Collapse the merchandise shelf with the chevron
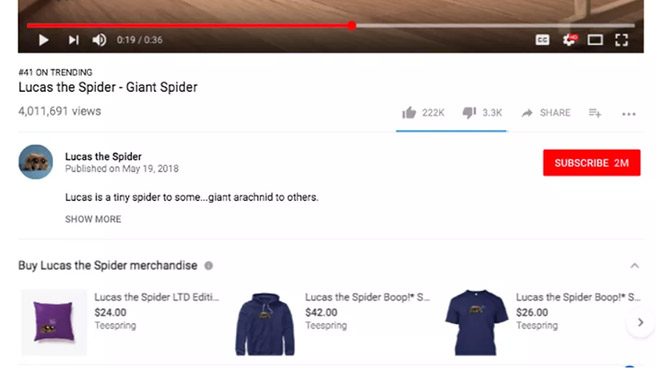This screenshot has width=660, height=371. point(634,266)
